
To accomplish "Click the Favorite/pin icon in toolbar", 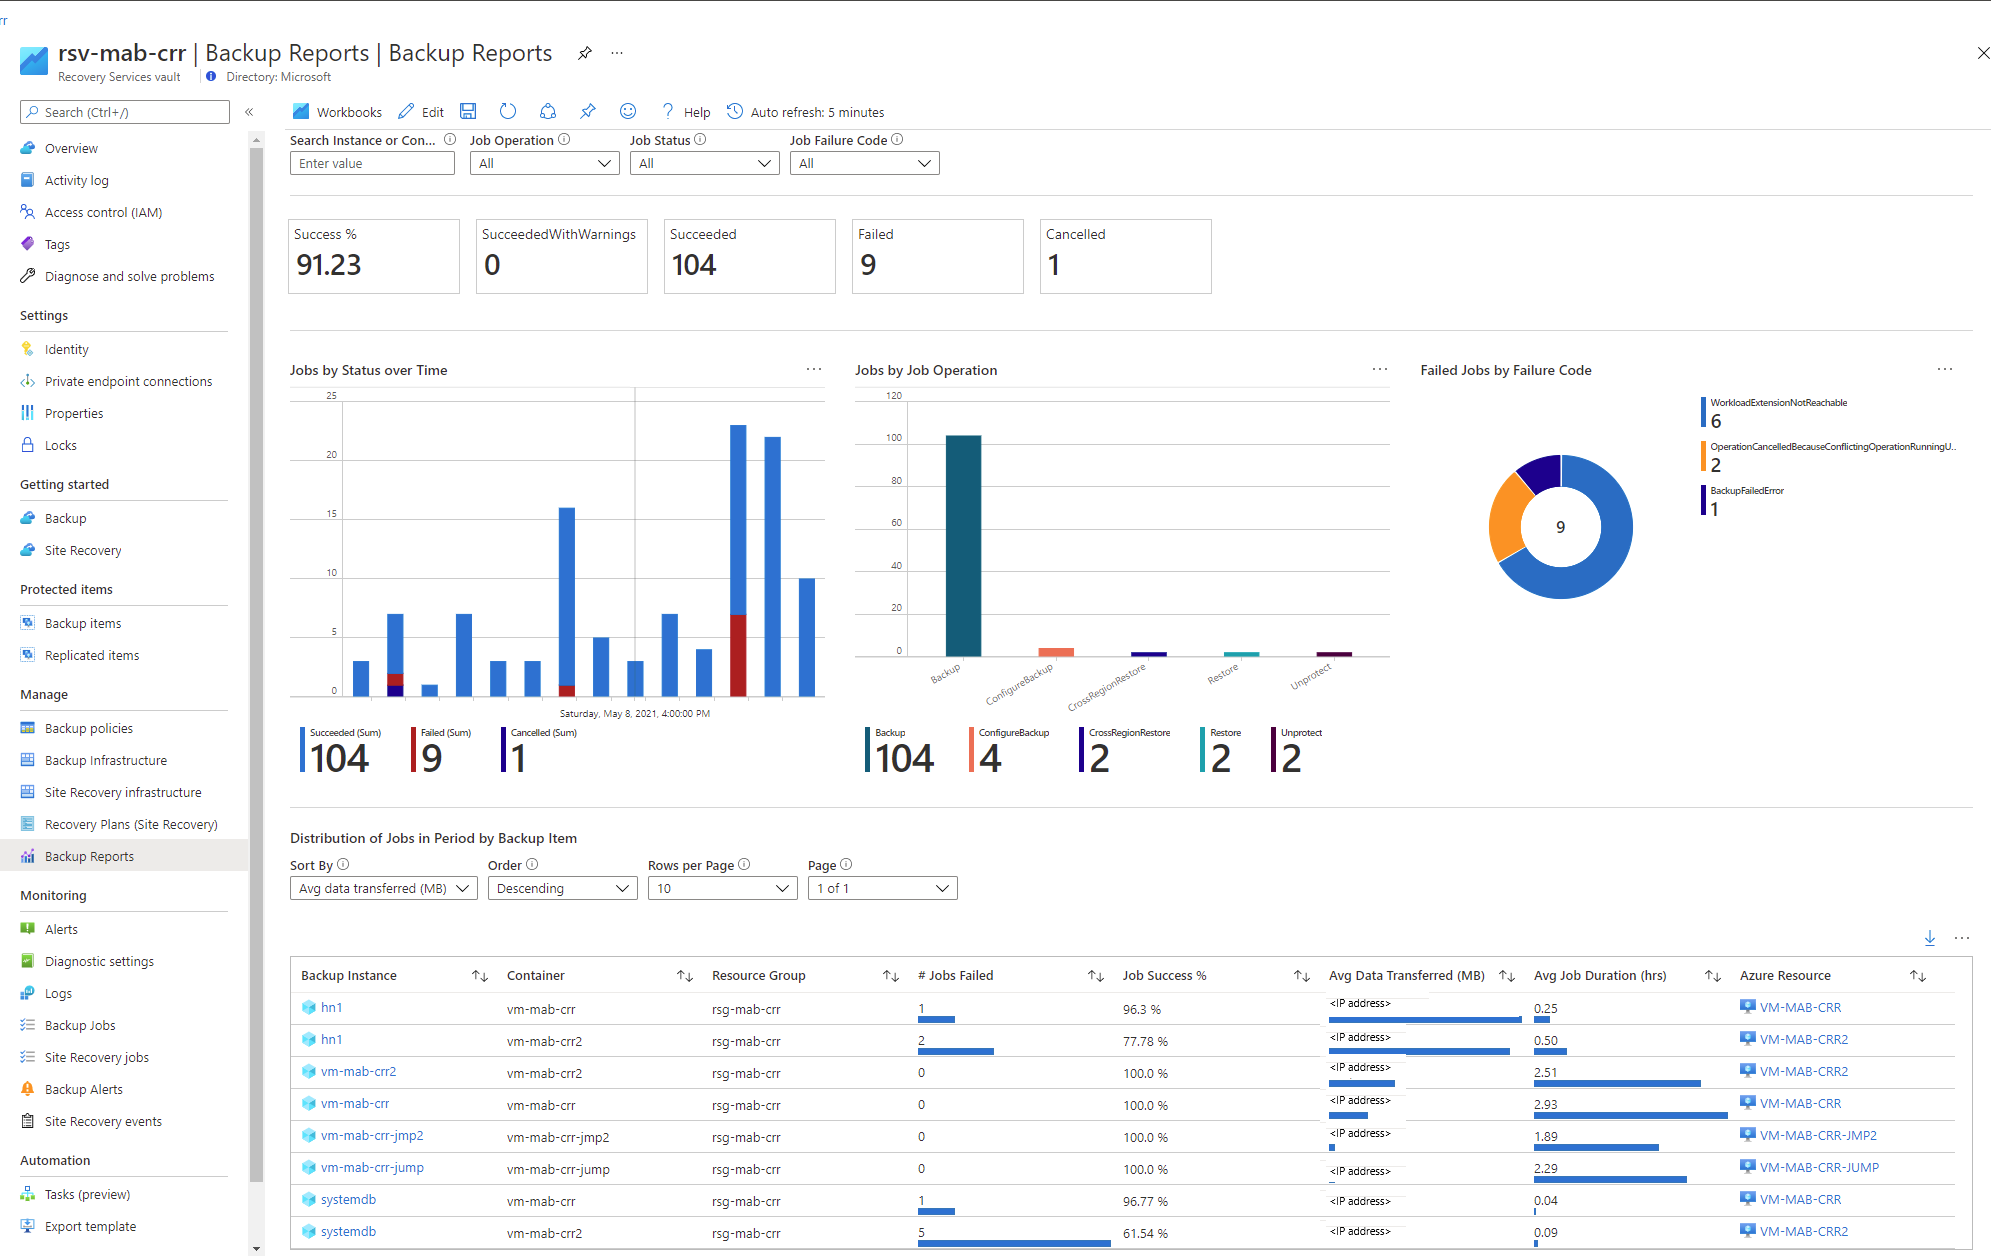I will click(587, 111).
